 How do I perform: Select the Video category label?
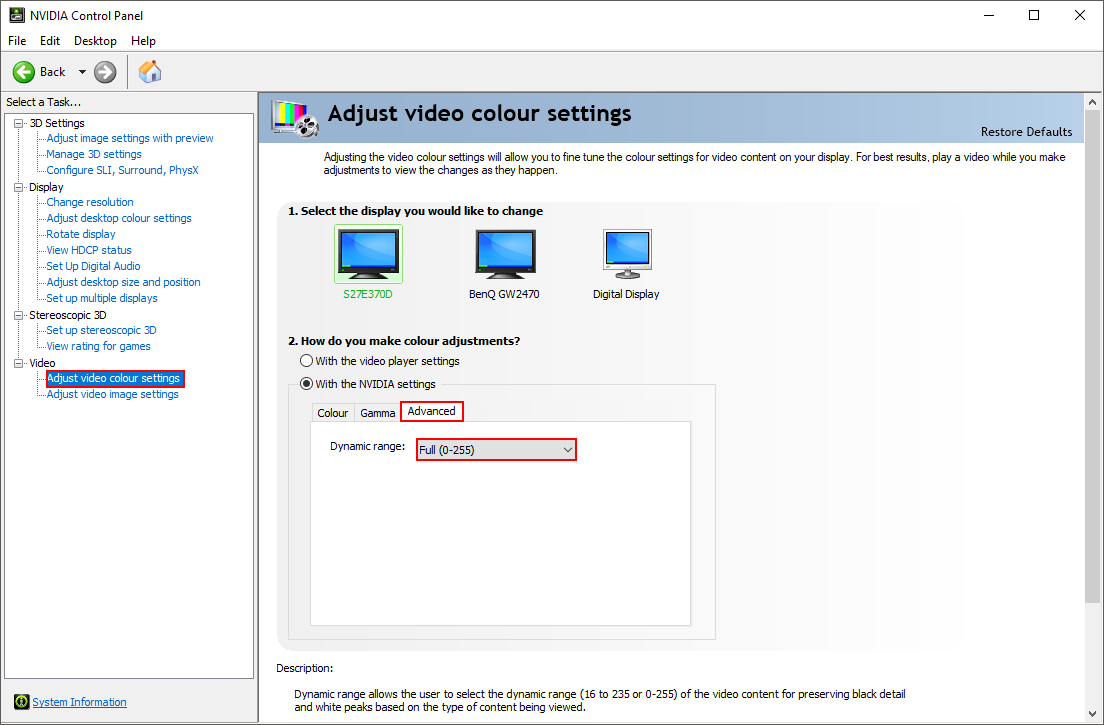(x=42, y=363)
